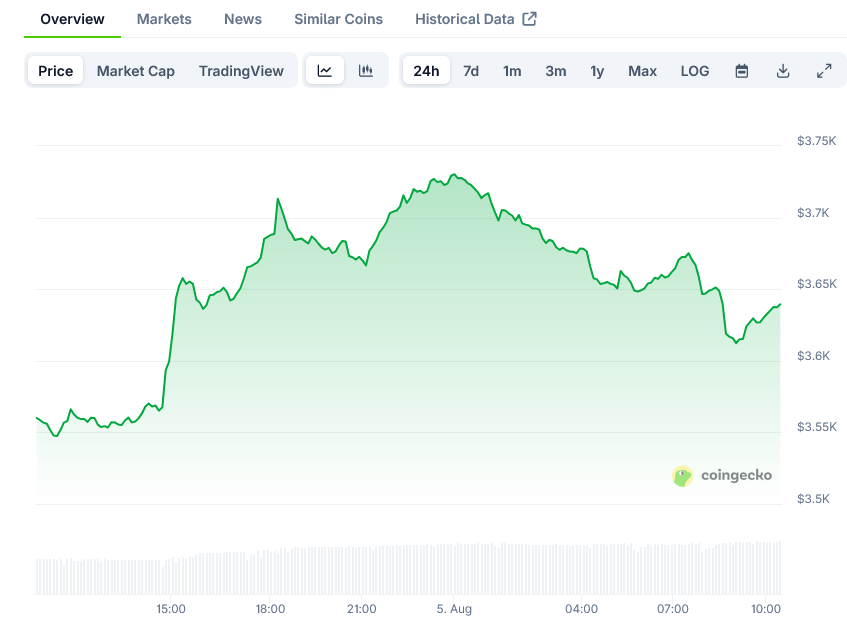
Task: Switch chart to Market Cap
Action: point(136,71)
